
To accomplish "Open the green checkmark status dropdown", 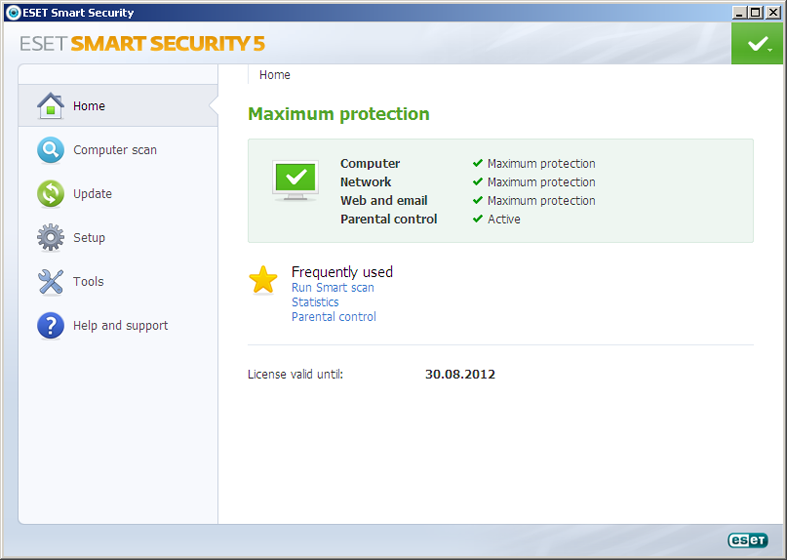I will coord(758,44).
